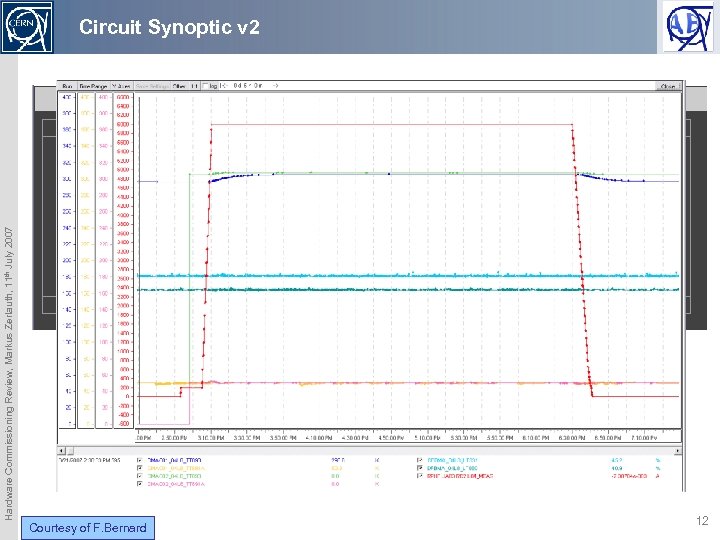
Task: Open the Other menu in the toolbar
Action: pyautogui.click(x=180, y=86)
